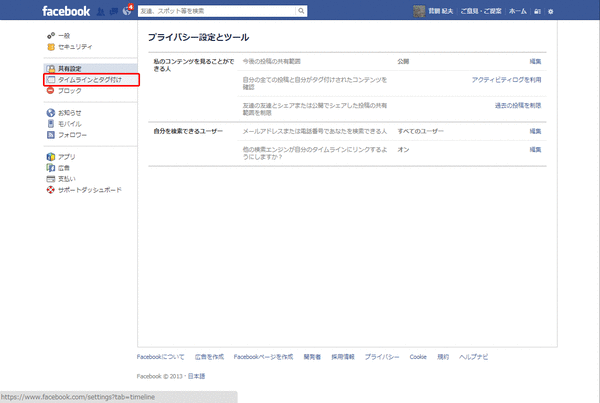Click 過去の投稿を制限 link
This screenshot has width=600, height=403.
[x=518, y=105]
